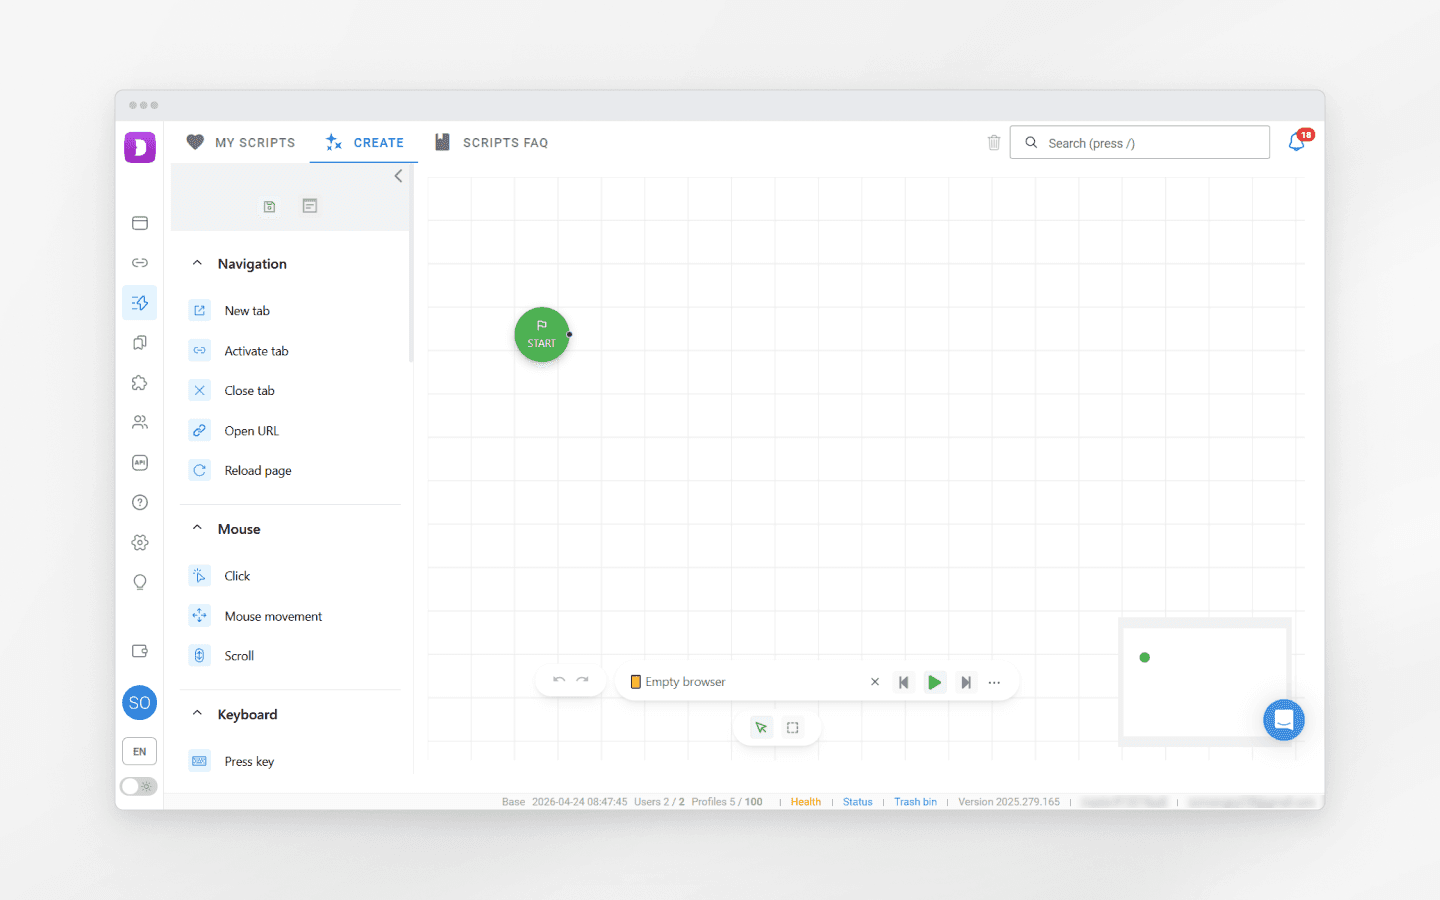Collapse the Mouse section
Screen dimensions: 1440x900
[x=197, y=529]
